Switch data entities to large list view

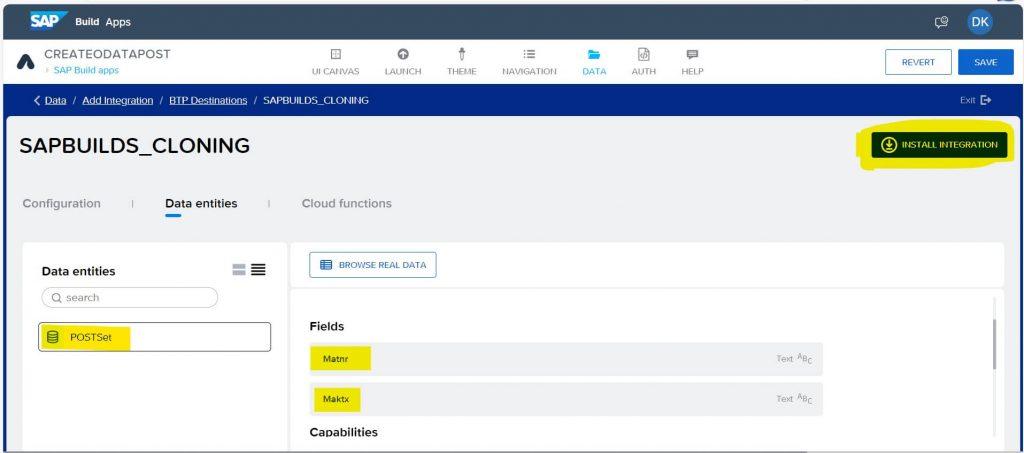pos(239,270)
